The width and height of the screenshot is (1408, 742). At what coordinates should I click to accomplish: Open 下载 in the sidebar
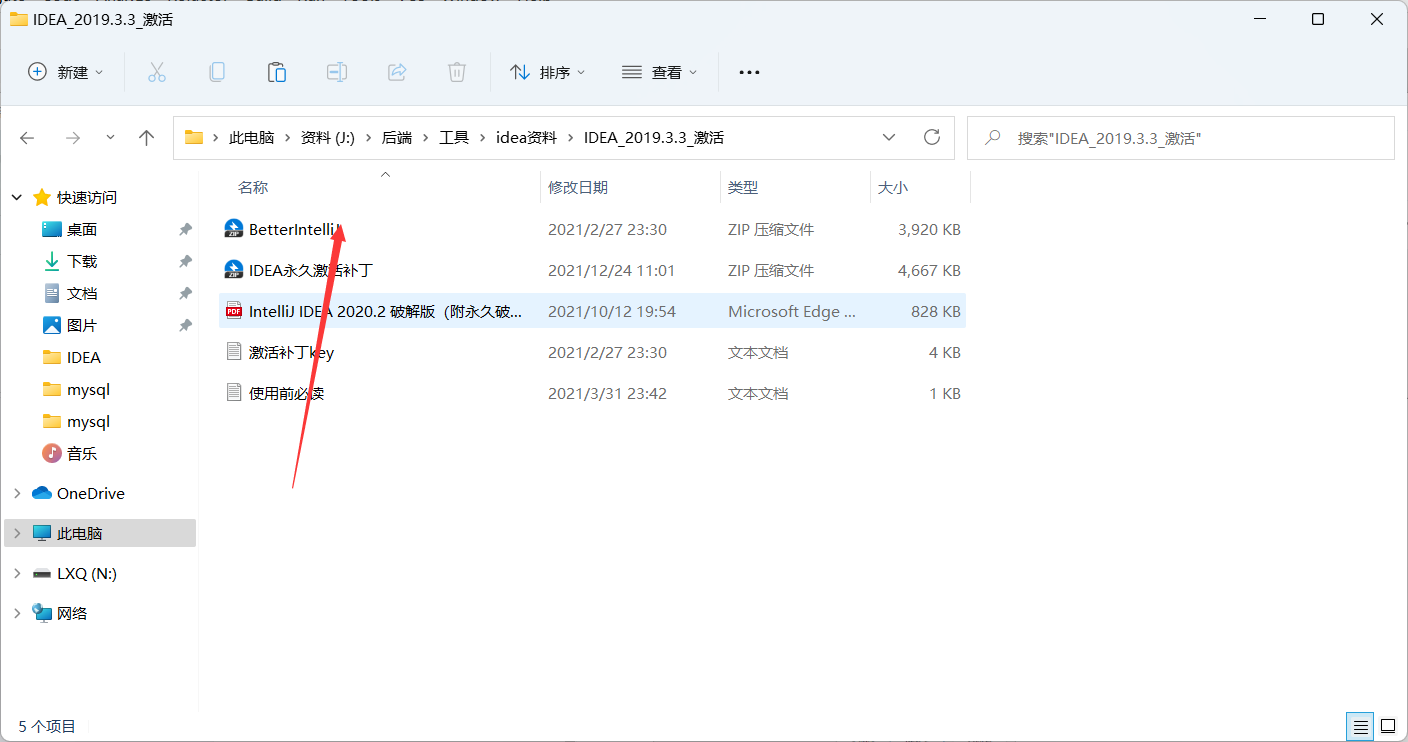tap(82, 262)
